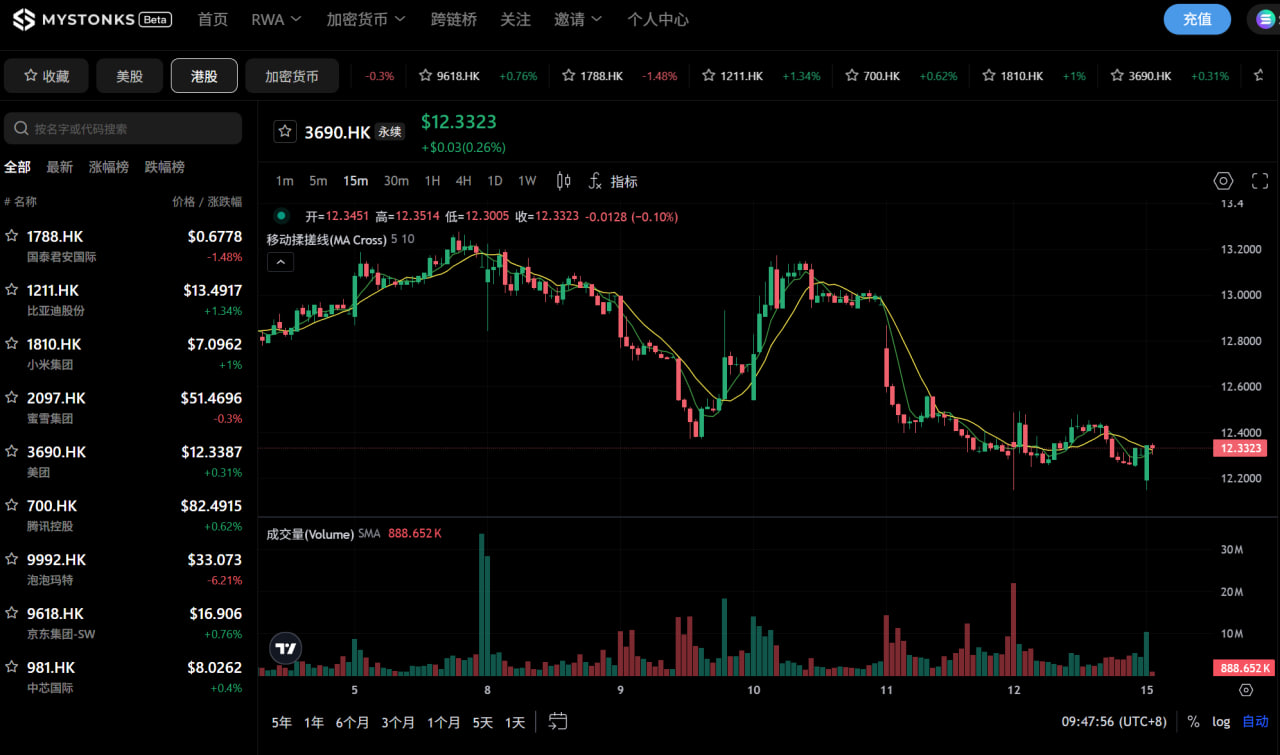Expand the RWA menu in the top navigation
The width and height of the screenshot is (1280, 755).
point(275,19)
